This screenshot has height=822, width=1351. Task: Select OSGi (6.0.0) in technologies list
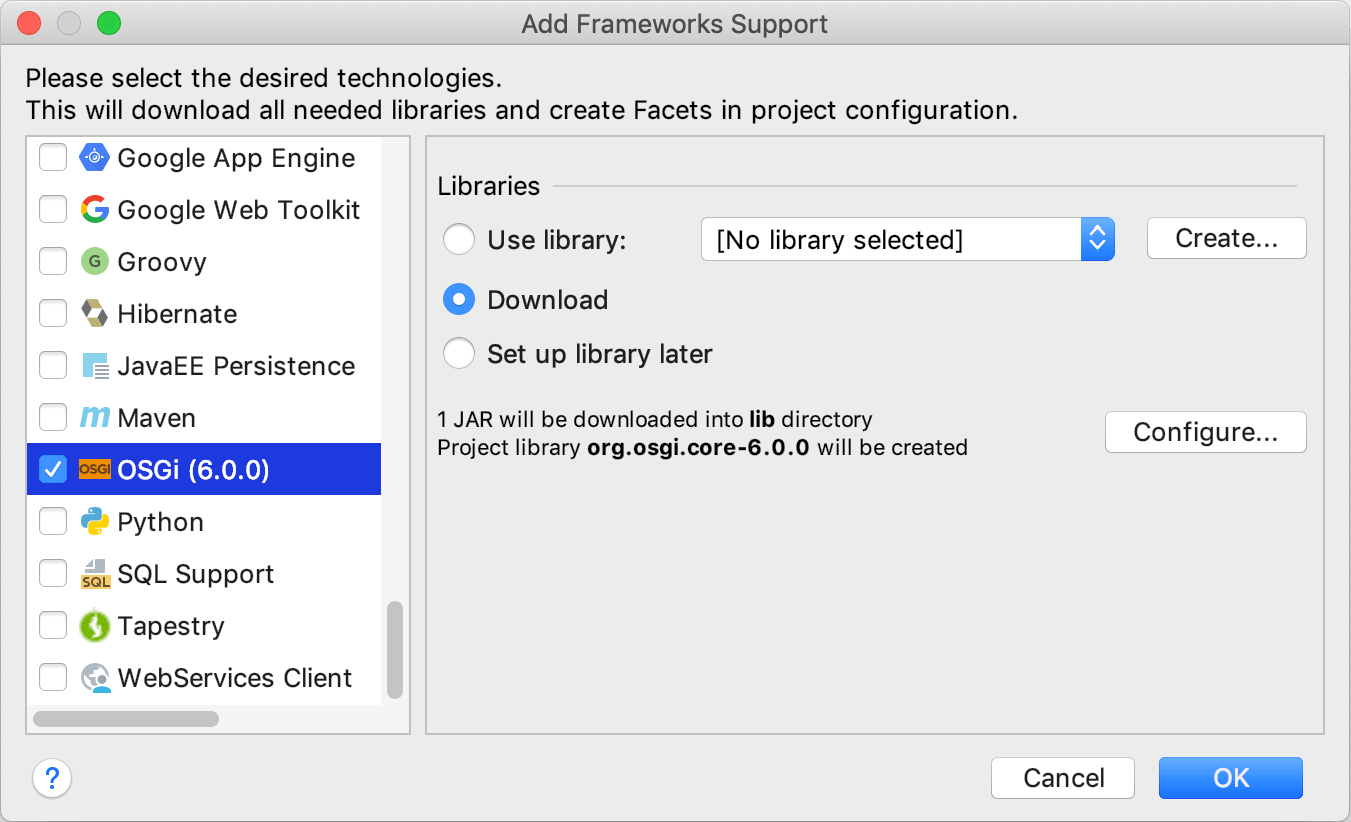194,470
